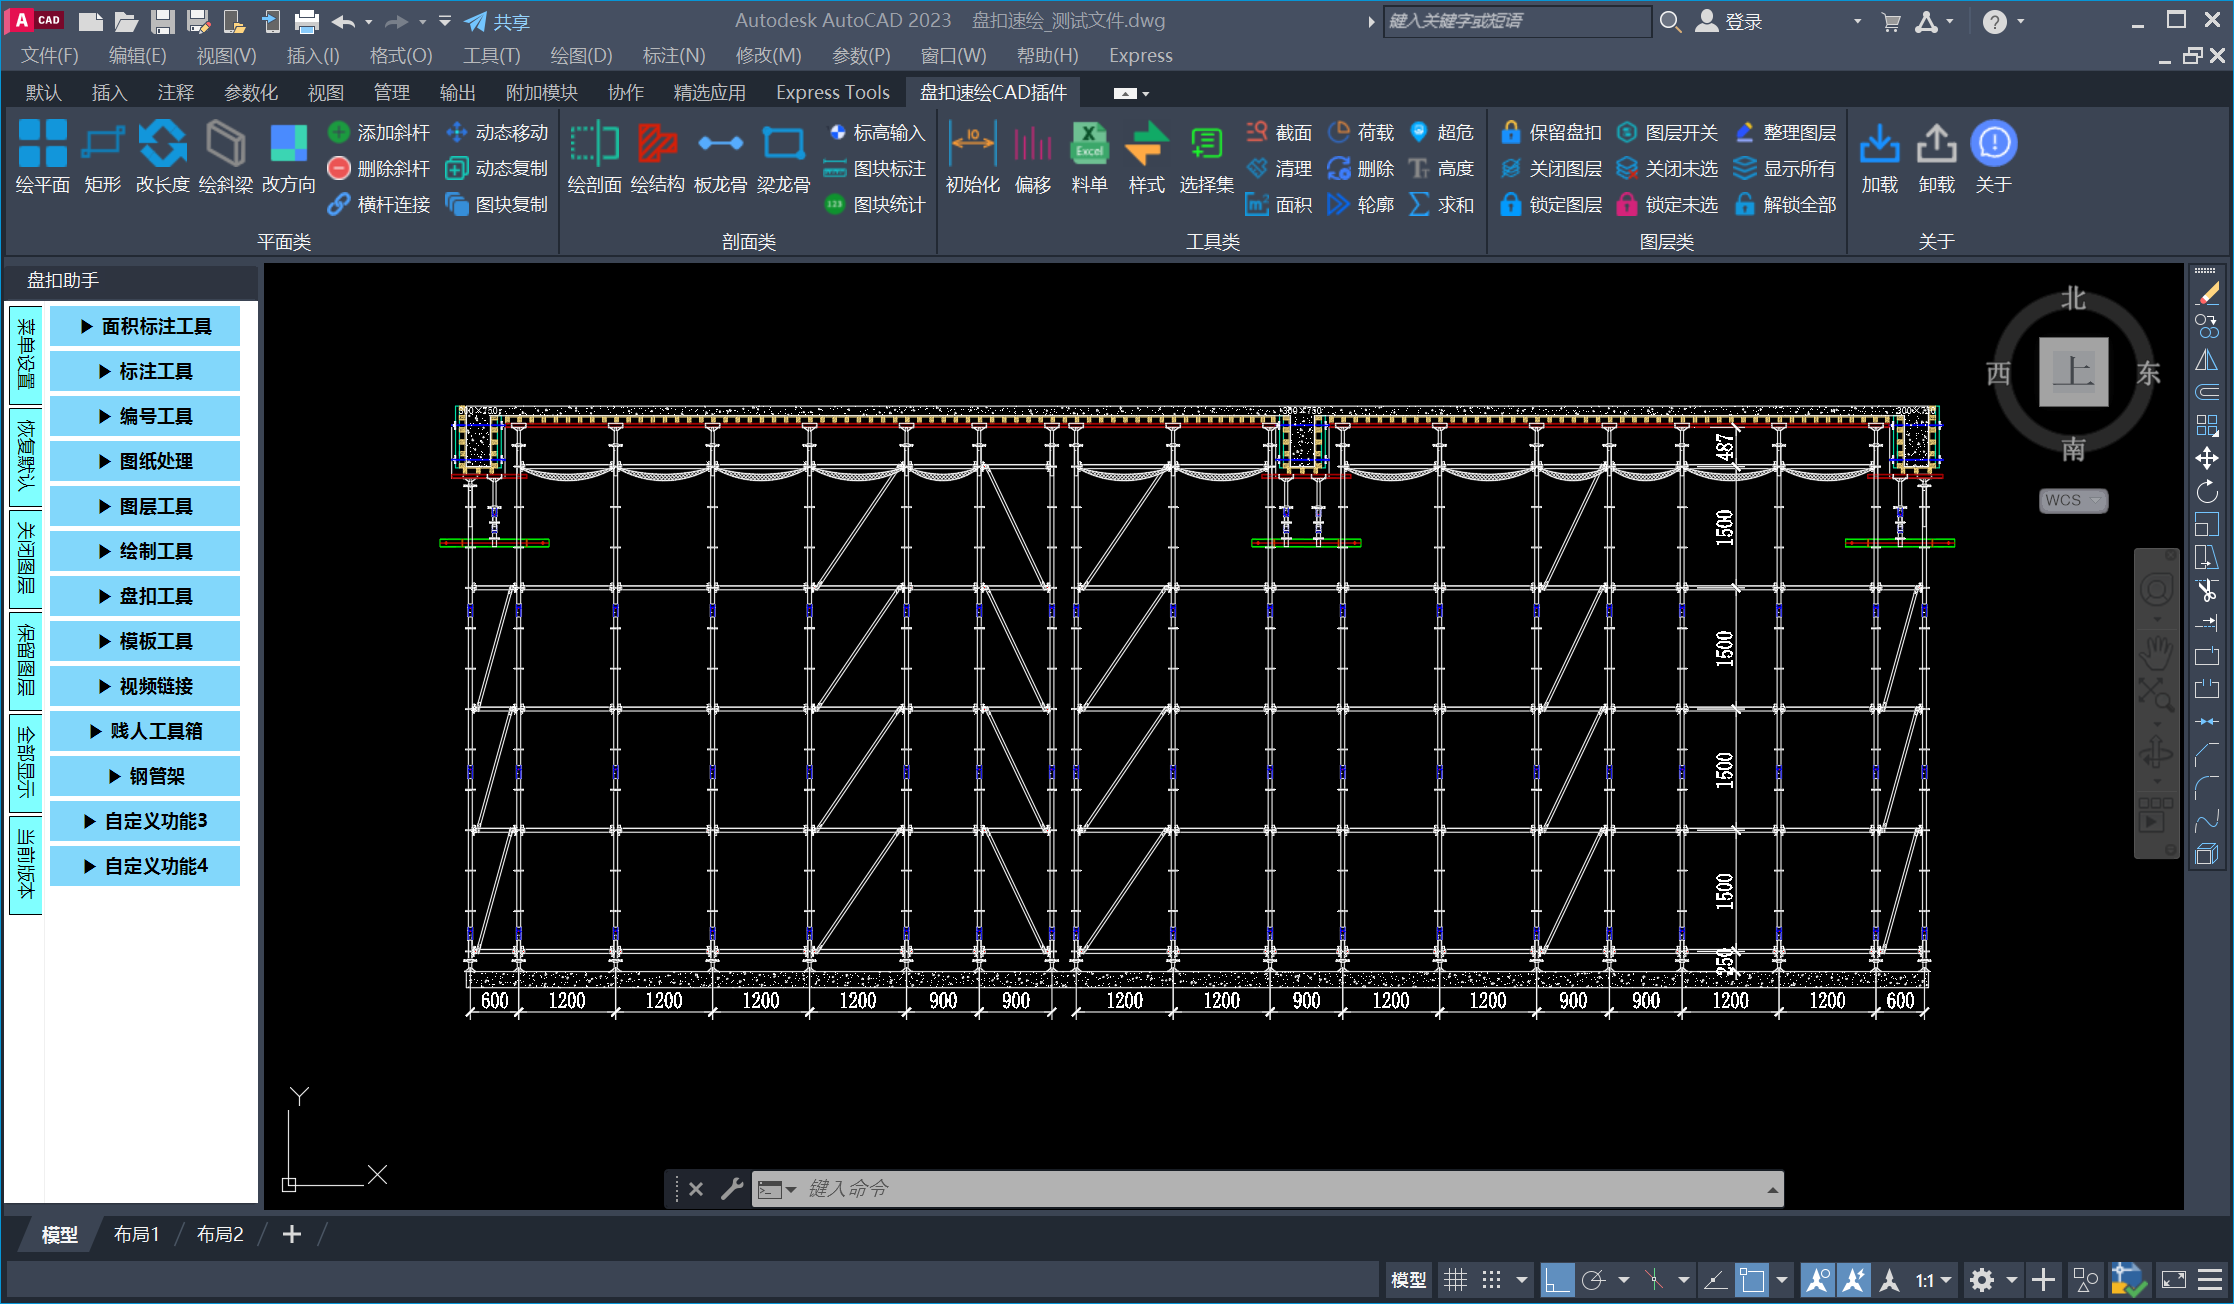2234x1304 pixels.
Task: Click the 求和 tool
Action: [x=1442, y=204]
